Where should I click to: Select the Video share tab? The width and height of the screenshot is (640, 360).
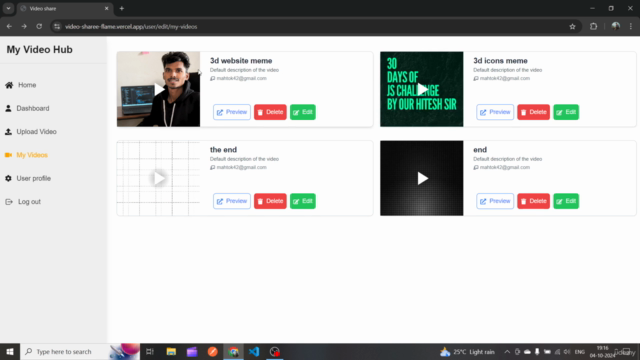click(x=64, y=8)
